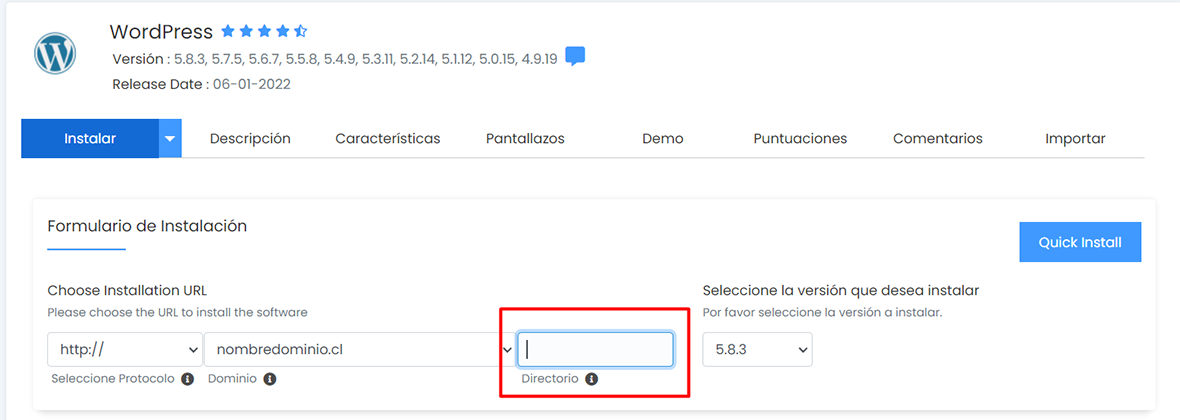Click info icon next to Directorio
This screenshot has height=420, width=1180.
(592, 379)
